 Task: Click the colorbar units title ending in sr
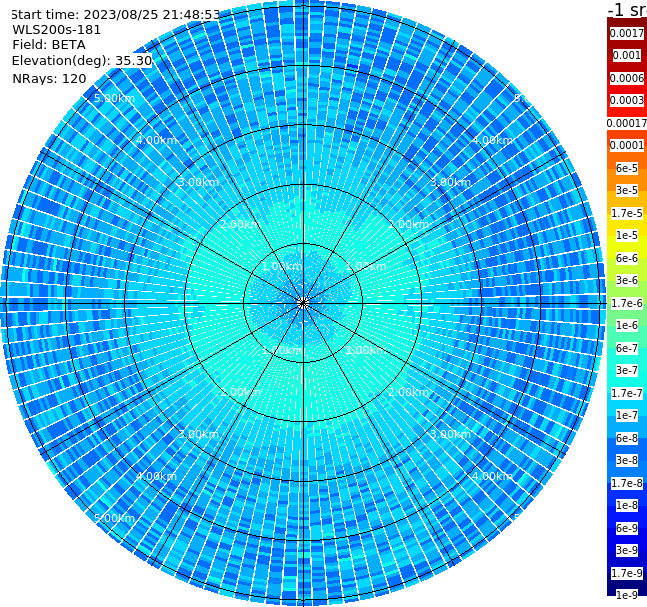click(627, 9)
